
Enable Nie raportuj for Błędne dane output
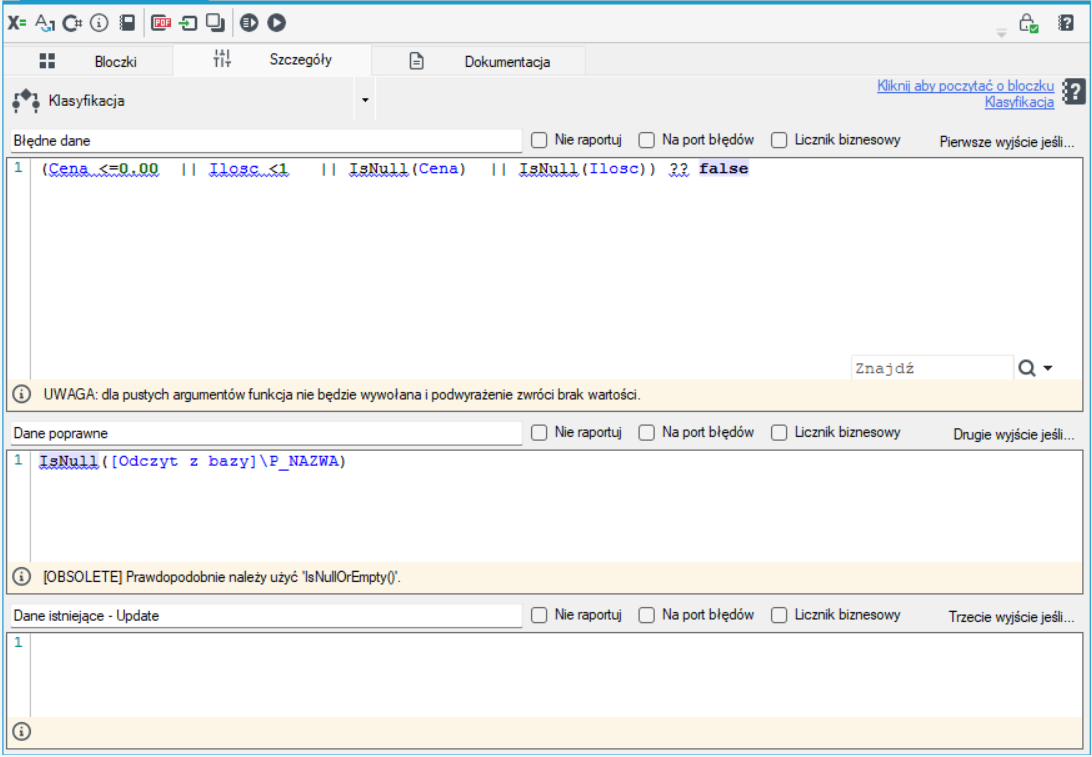pos(539,140)
